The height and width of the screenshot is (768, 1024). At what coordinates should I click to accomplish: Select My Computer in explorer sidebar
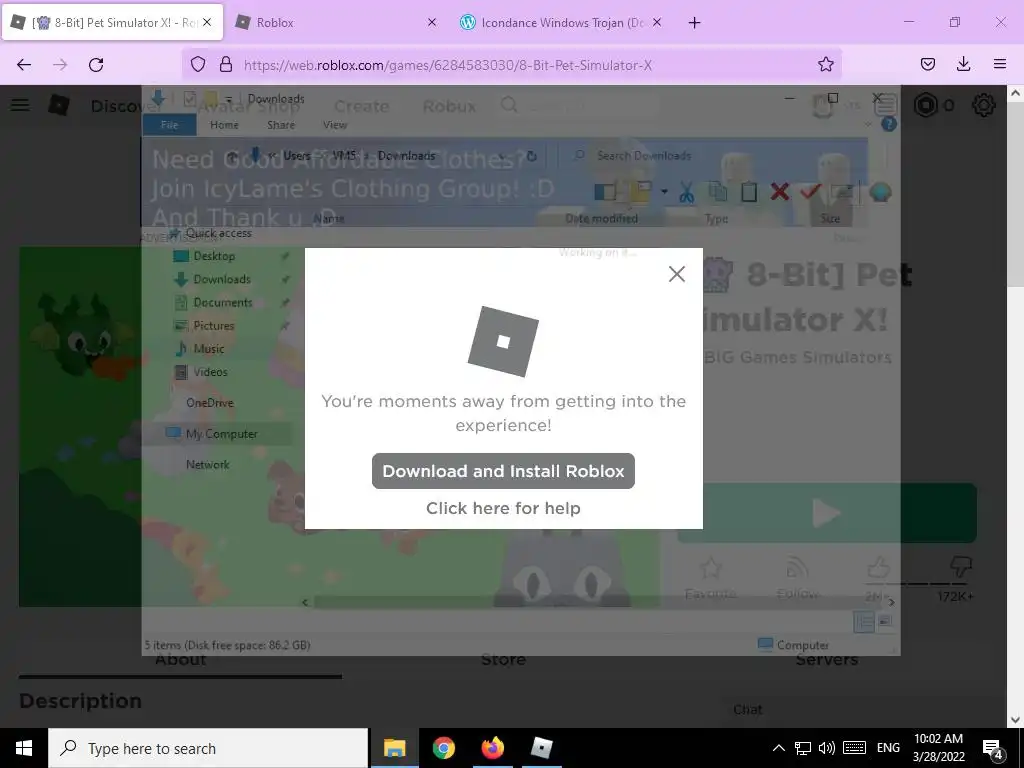pos(221,434)
